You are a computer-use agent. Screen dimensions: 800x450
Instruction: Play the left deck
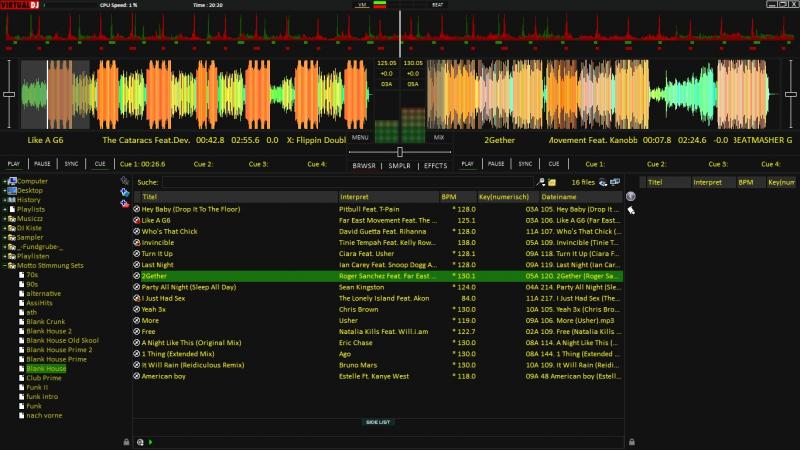click(14, 164)
